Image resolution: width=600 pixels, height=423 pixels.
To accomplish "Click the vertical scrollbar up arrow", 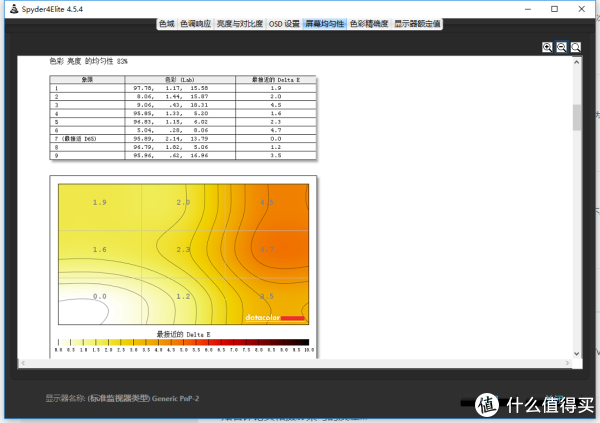I will tap(577, 62).
